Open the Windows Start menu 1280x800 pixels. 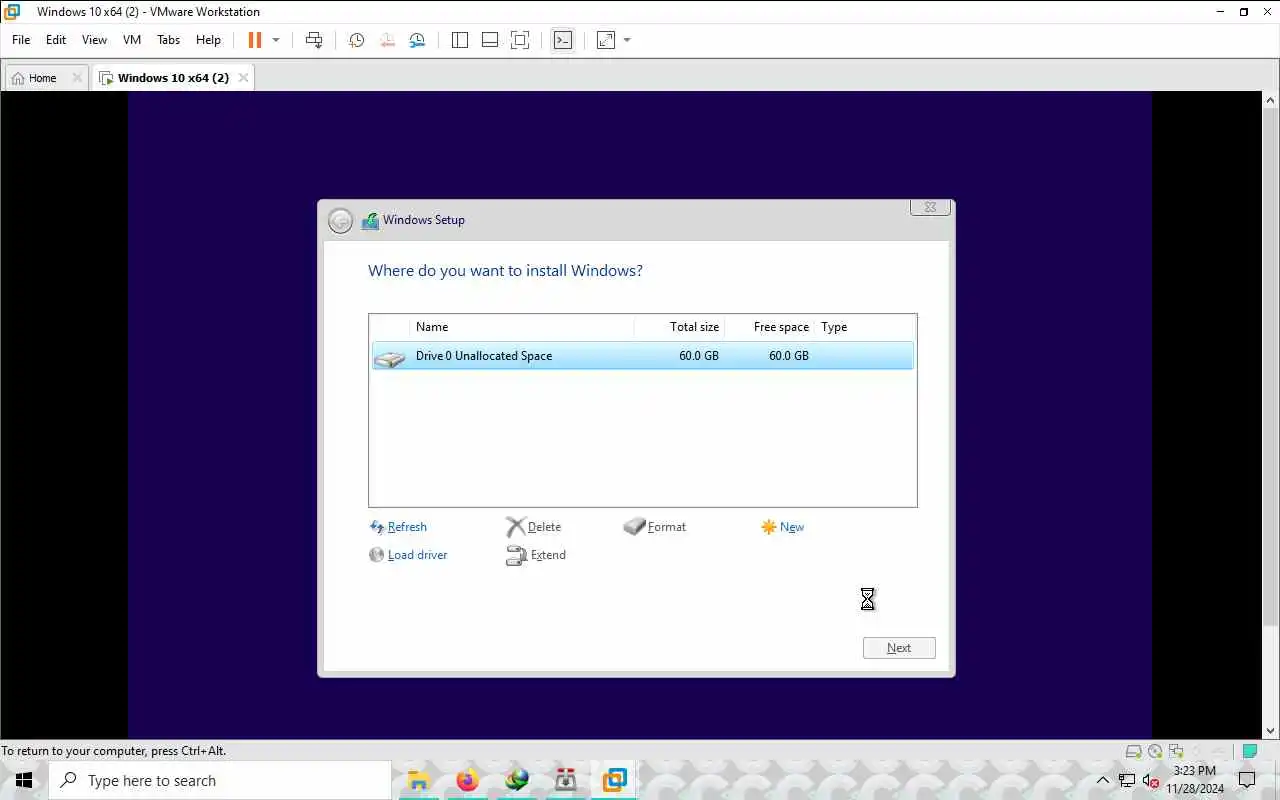[24, 780]
